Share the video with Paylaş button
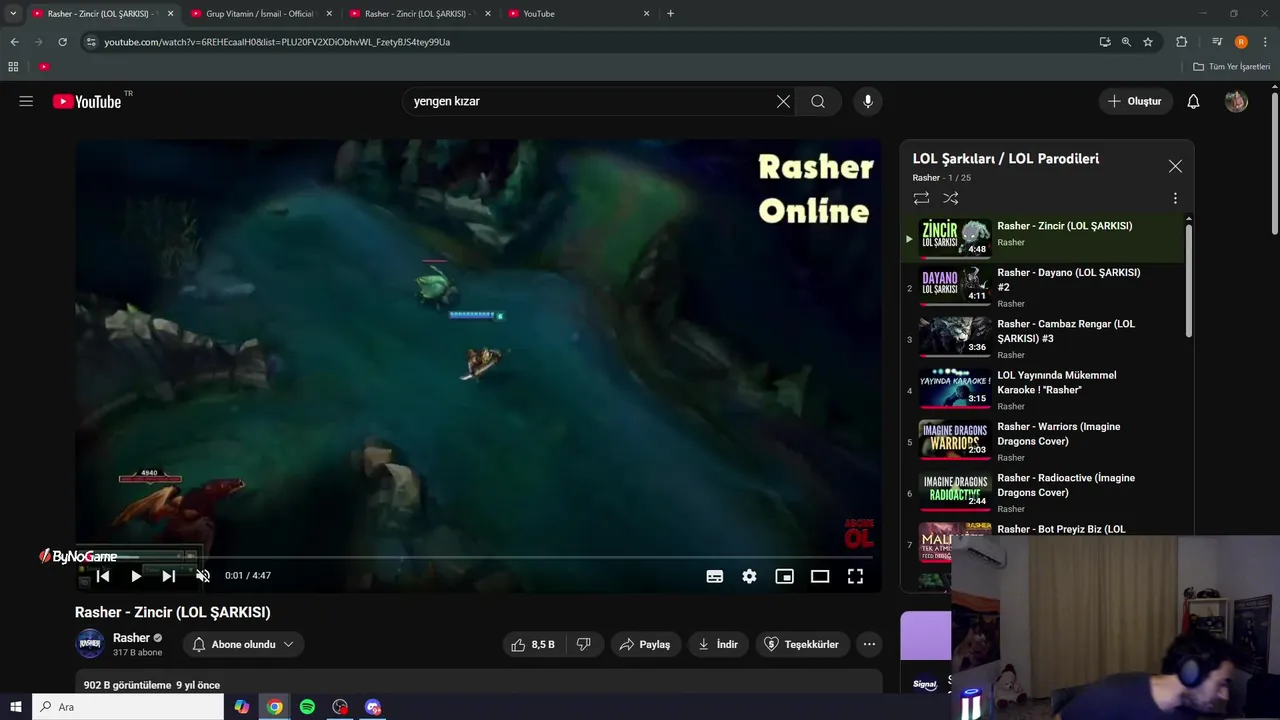1280x720 pixels. pyautogui.click(x=645, y=644)
